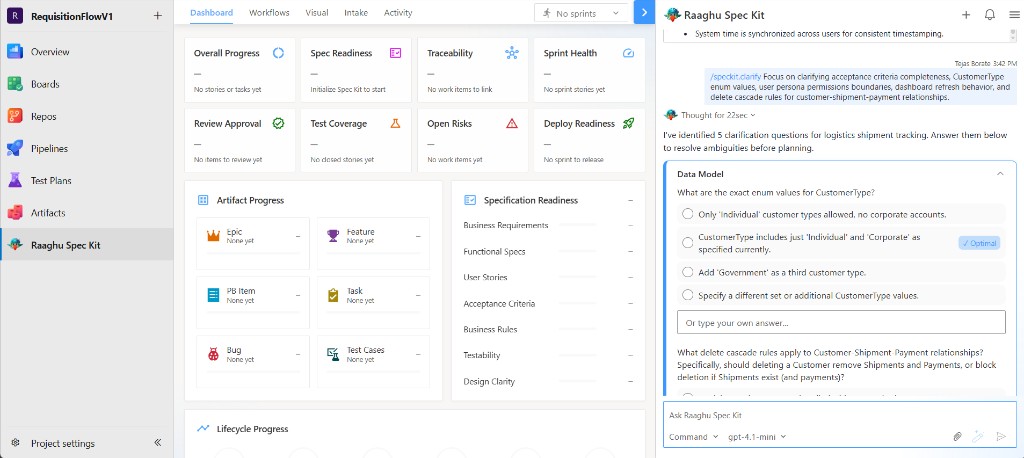This screenshot has width=1024, height=458.
Task: Click the attachment paperclip icon
Action: [x=957, y=436]
